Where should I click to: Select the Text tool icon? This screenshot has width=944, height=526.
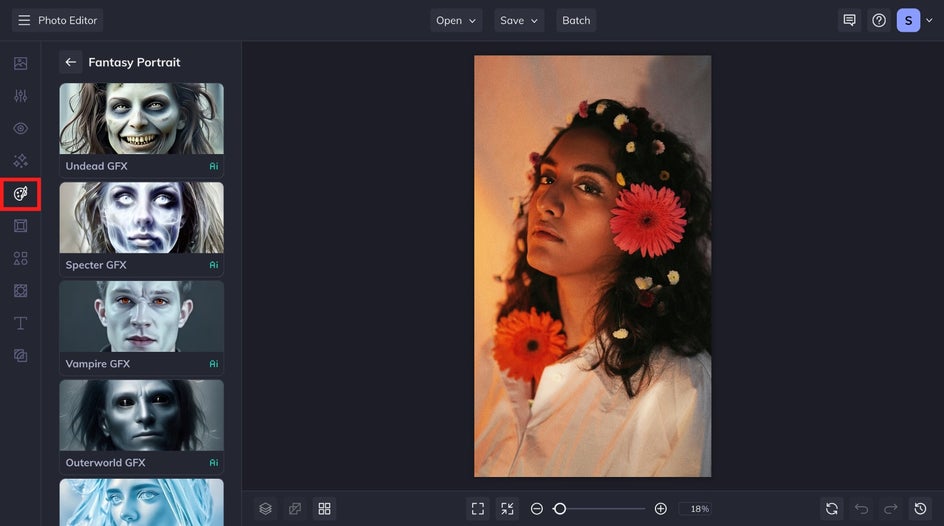[20, 323]
